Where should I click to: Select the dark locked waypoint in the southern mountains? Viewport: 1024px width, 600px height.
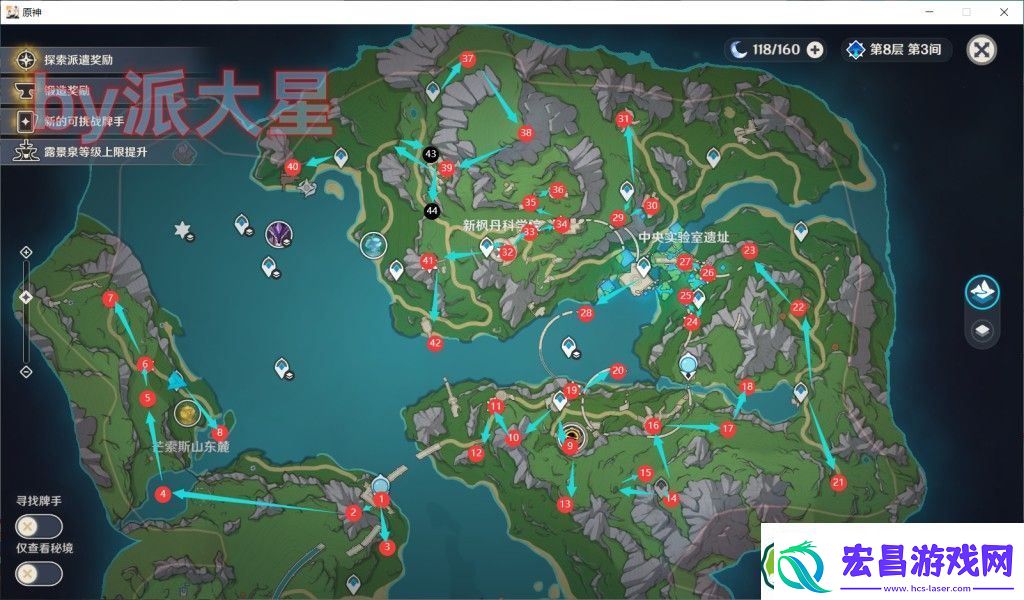(x=661, y=487)
